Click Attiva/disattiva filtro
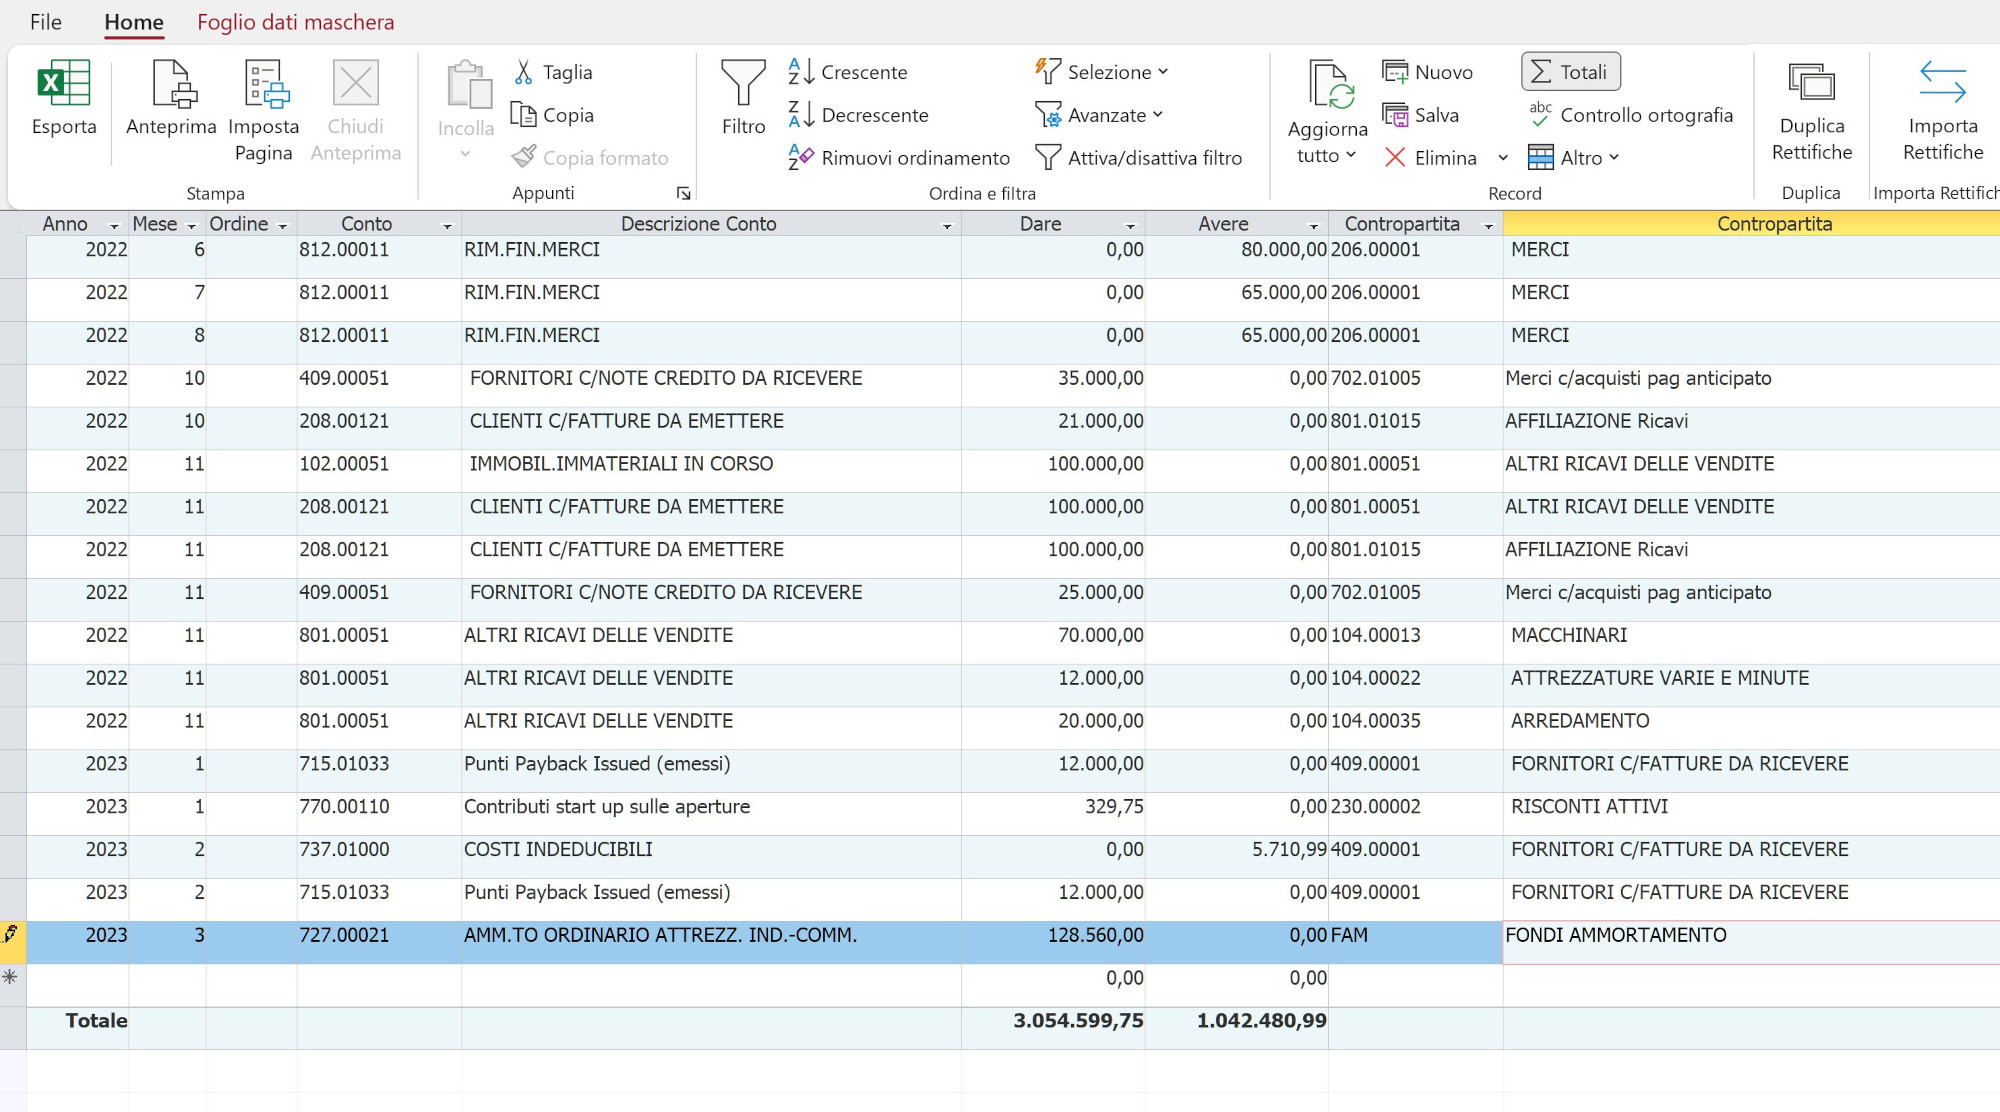Viewport: 2000px width, 1112px height. click(x=1139, y=158)
